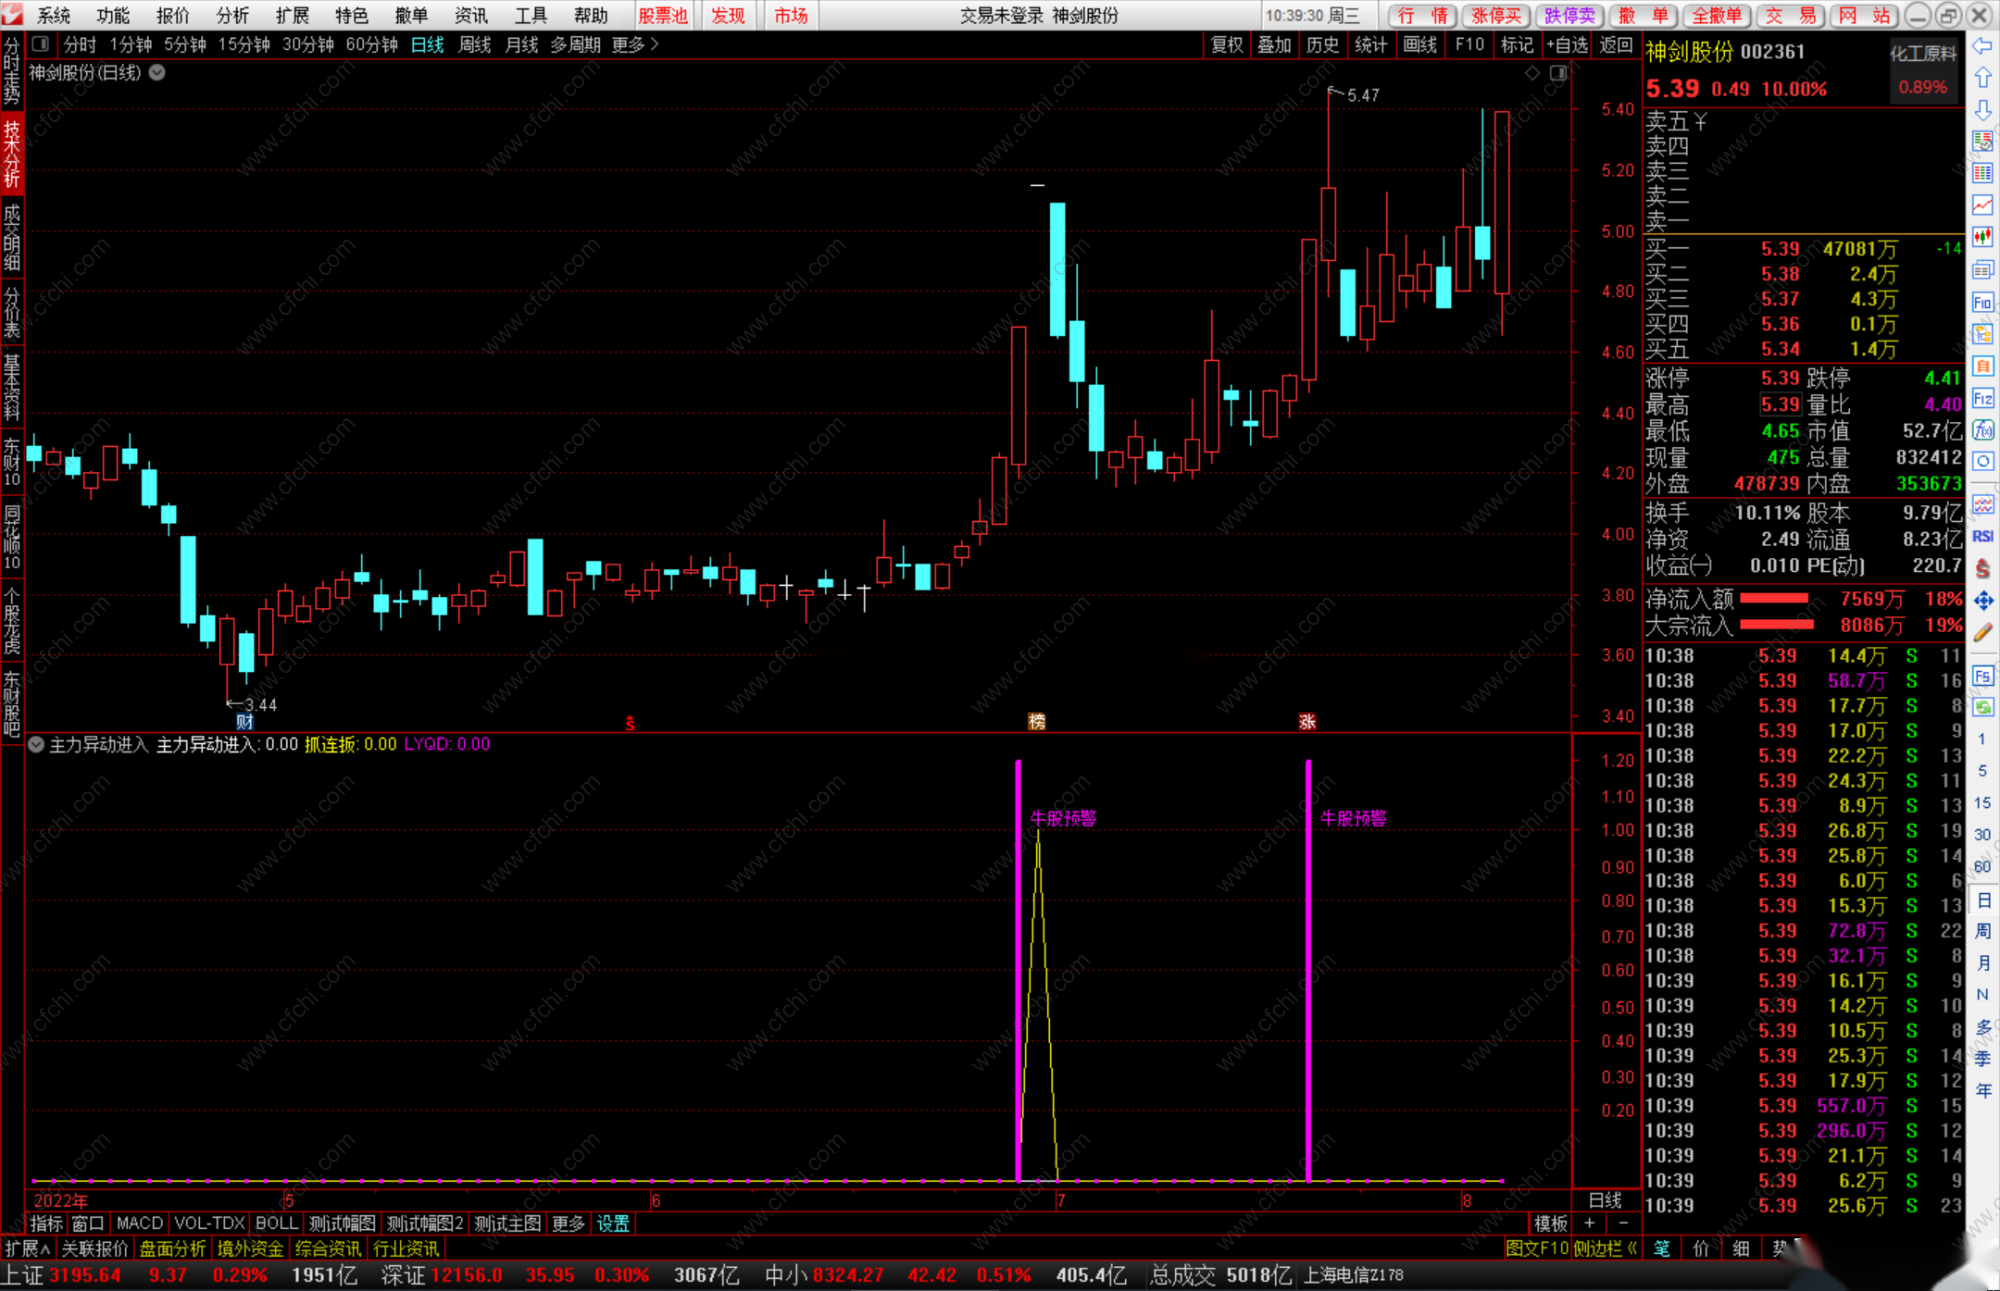The height and width of the screenshot is (1291, 2000).
Task: Open the RSI indicator icon
Action: pos(1983,537)
